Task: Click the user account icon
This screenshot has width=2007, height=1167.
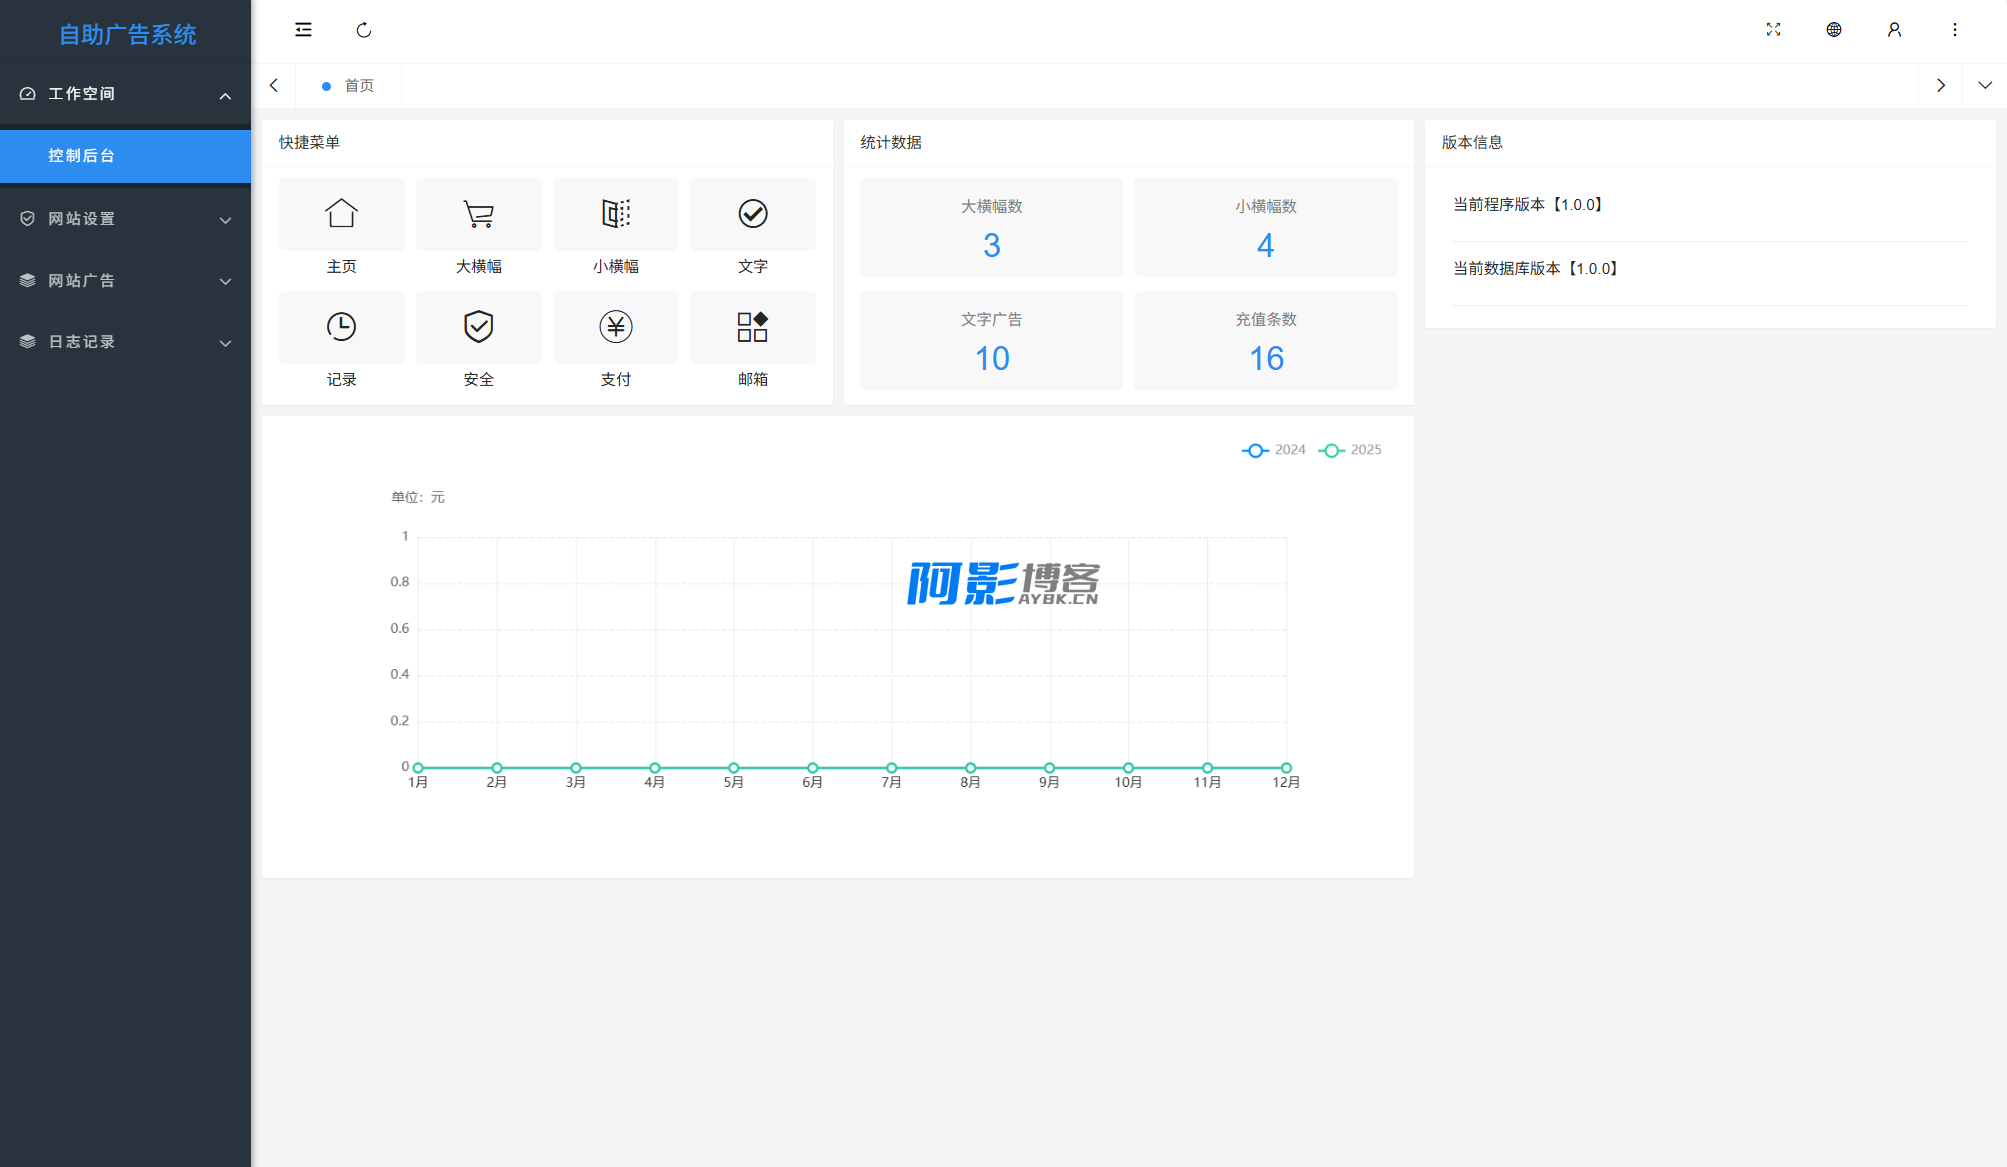Action: (1894, 30)
